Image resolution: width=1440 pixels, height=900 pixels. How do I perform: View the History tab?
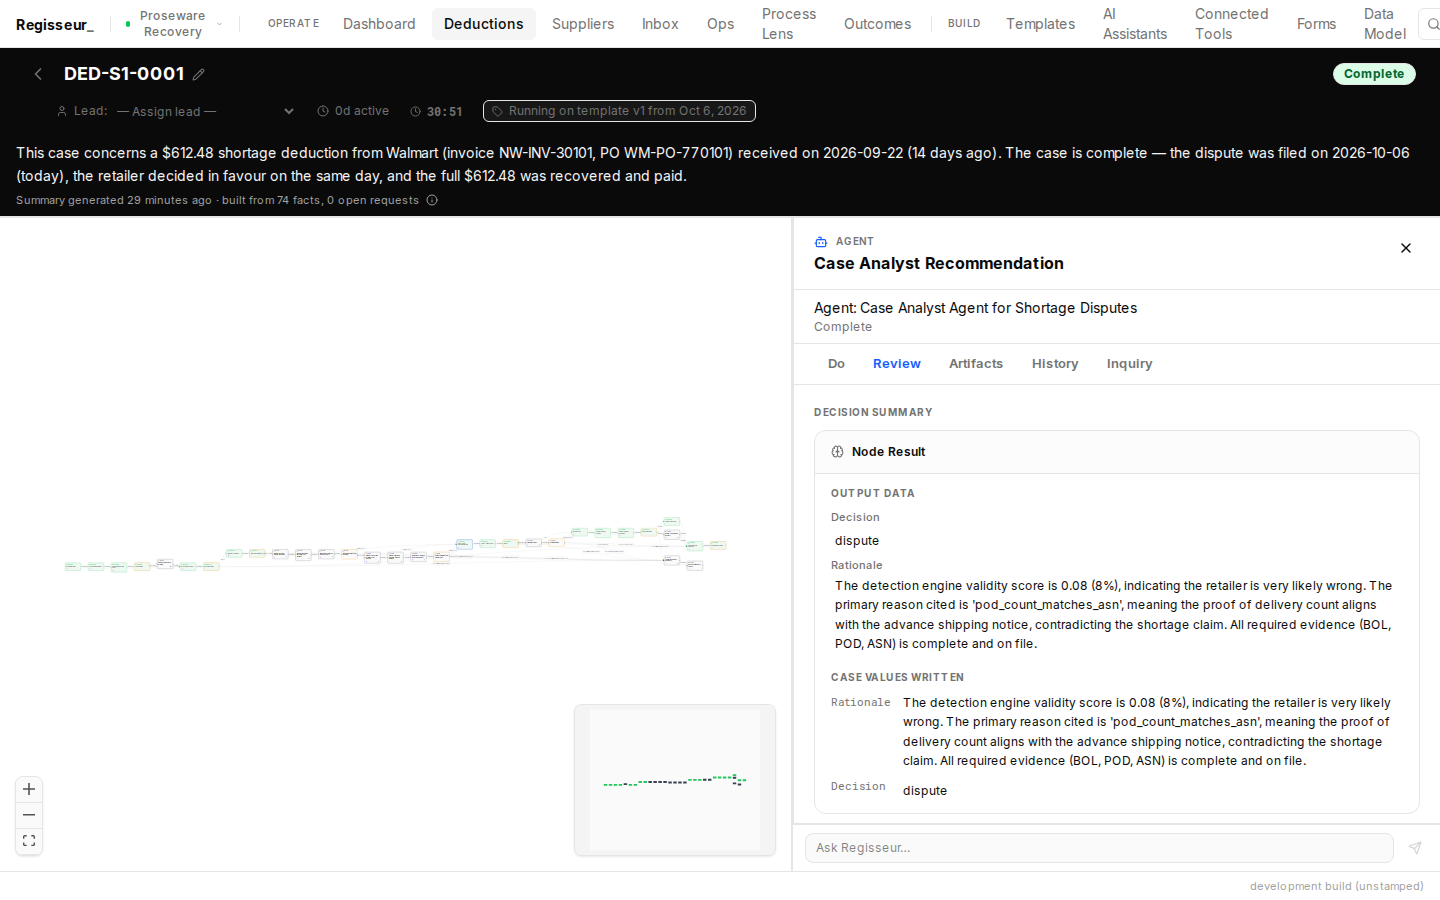(1055, 364)
